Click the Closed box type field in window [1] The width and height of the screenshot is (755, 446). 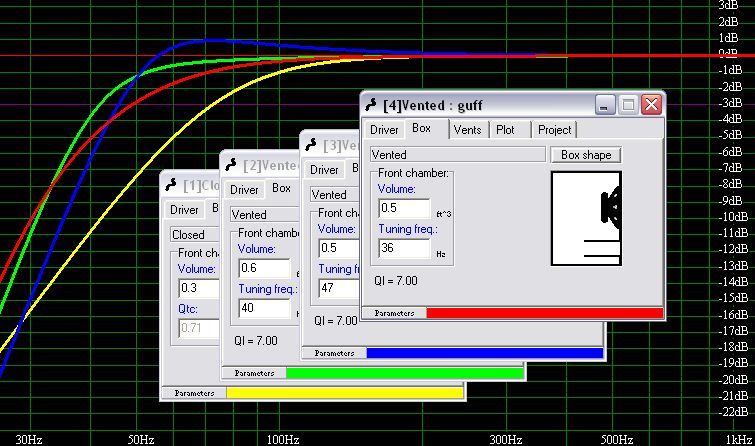[195, 235]
